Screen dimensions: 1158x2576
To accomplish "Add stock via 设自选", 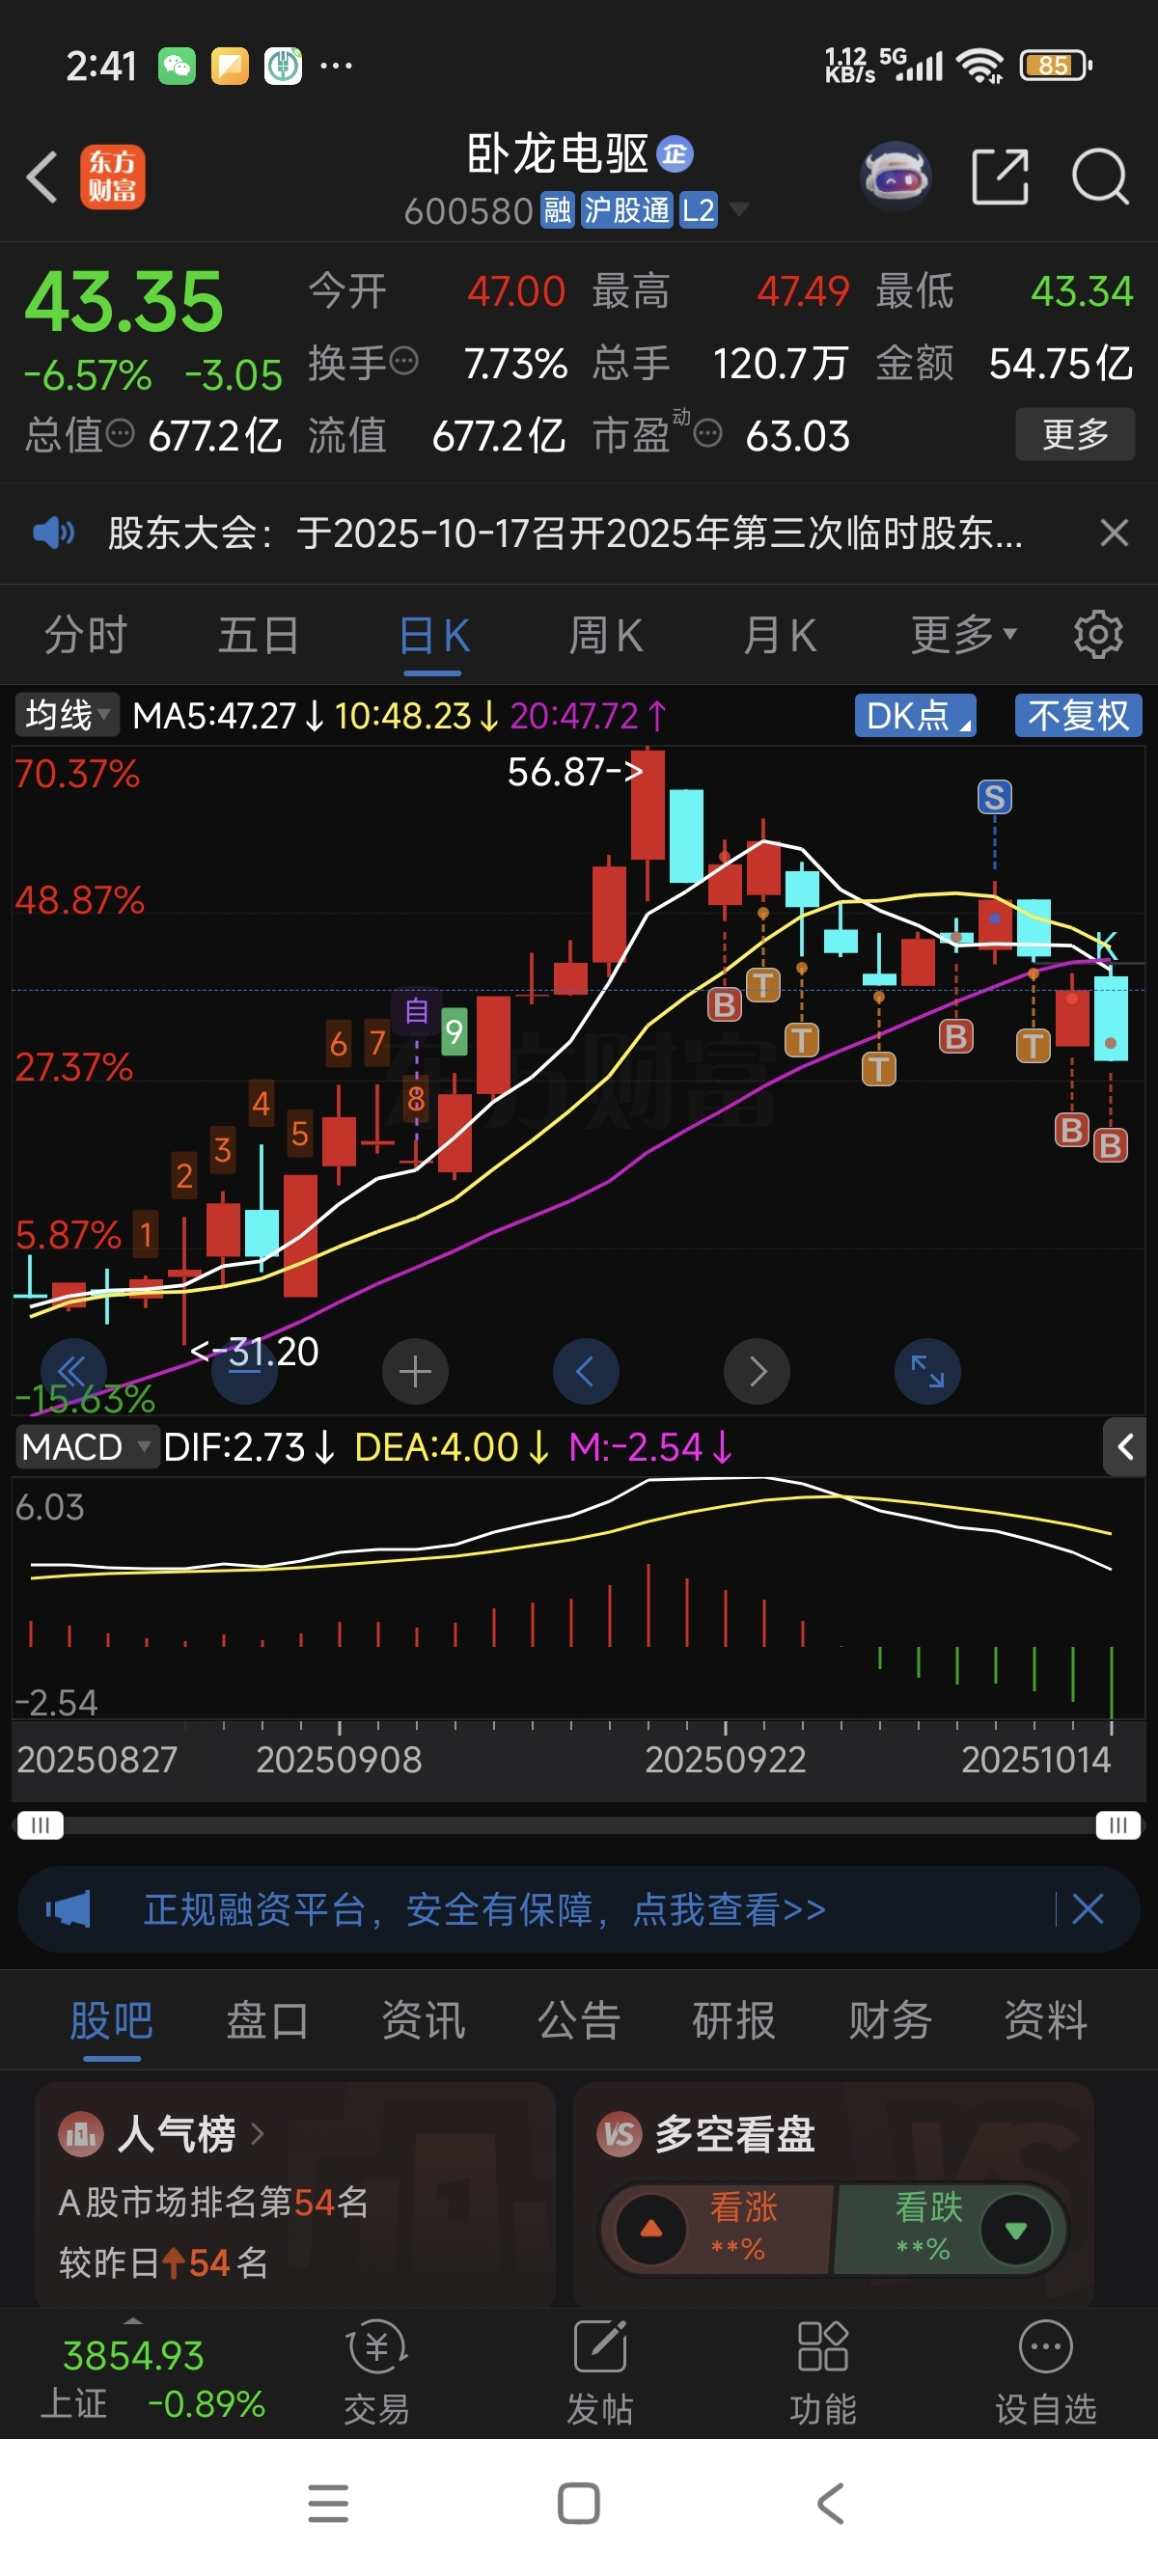I will pos(1046,2372).
